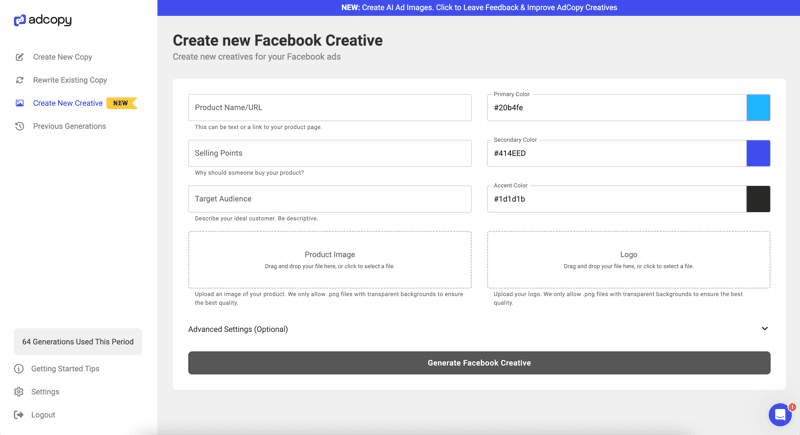Viewport: 800px width, 435px height.
Task: Open the Primary Color swatch picker
Action: click(758, 108)
